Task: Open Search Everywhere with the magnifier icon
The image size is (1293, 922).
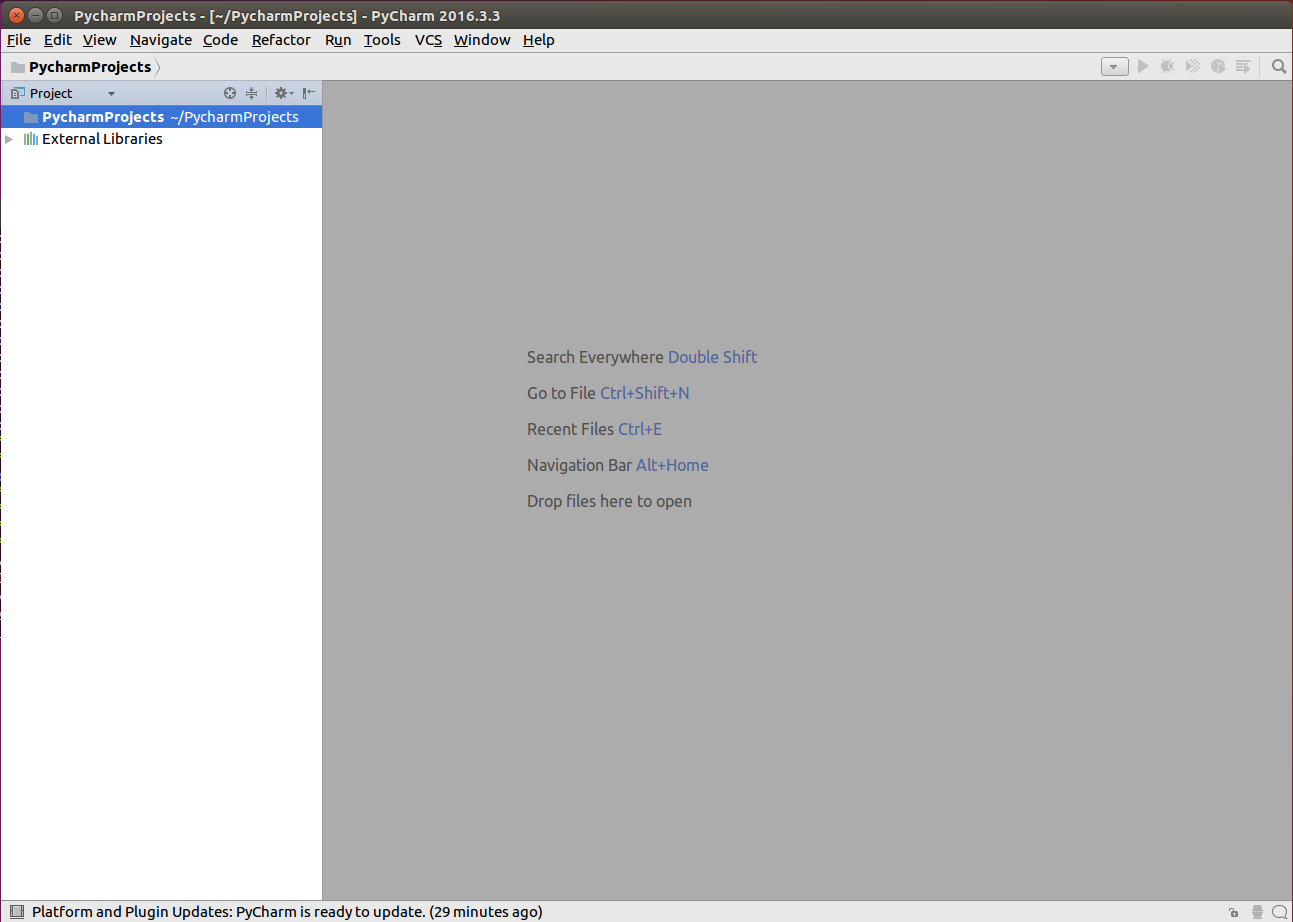Action: (1279, 66)
